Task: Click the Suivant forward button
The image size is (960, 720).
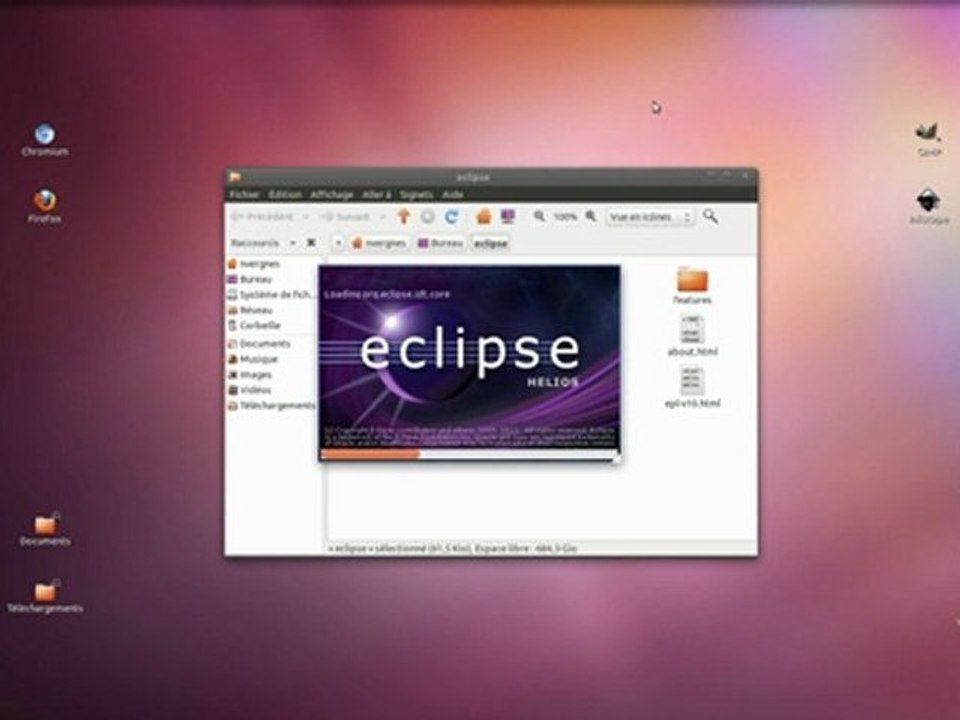Action: click(x=346, y=217)
